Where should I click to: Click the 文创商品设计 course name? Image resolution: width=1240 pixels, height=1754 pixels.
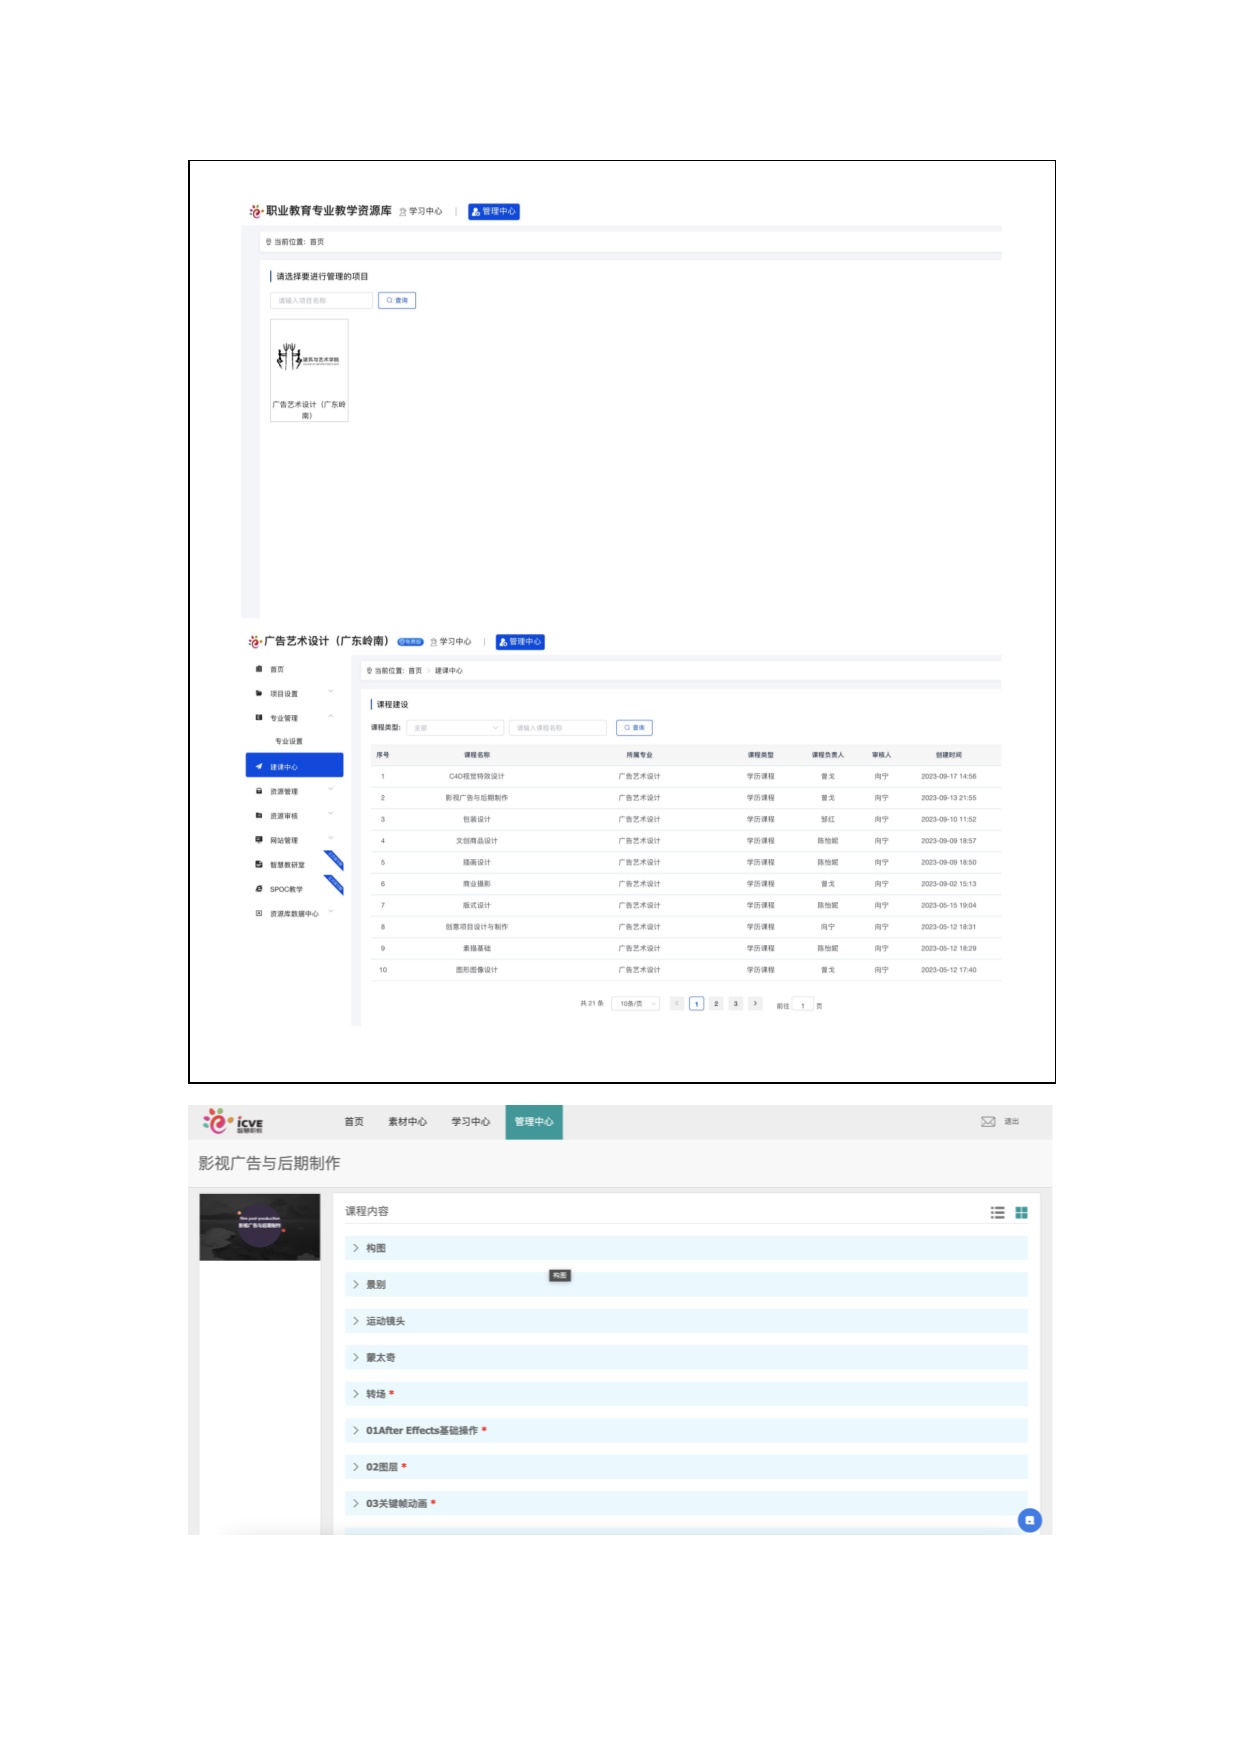point(477,841)
